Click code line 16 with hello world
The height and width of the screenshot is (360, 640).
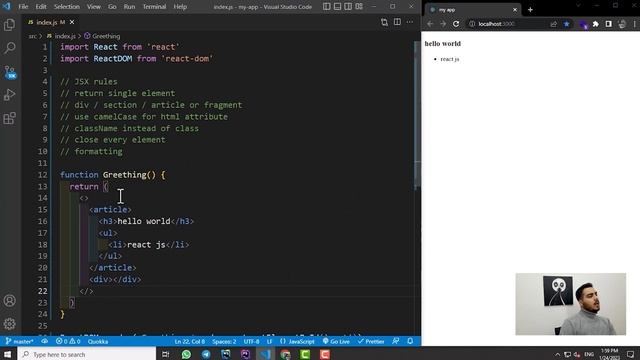[147, 221]
